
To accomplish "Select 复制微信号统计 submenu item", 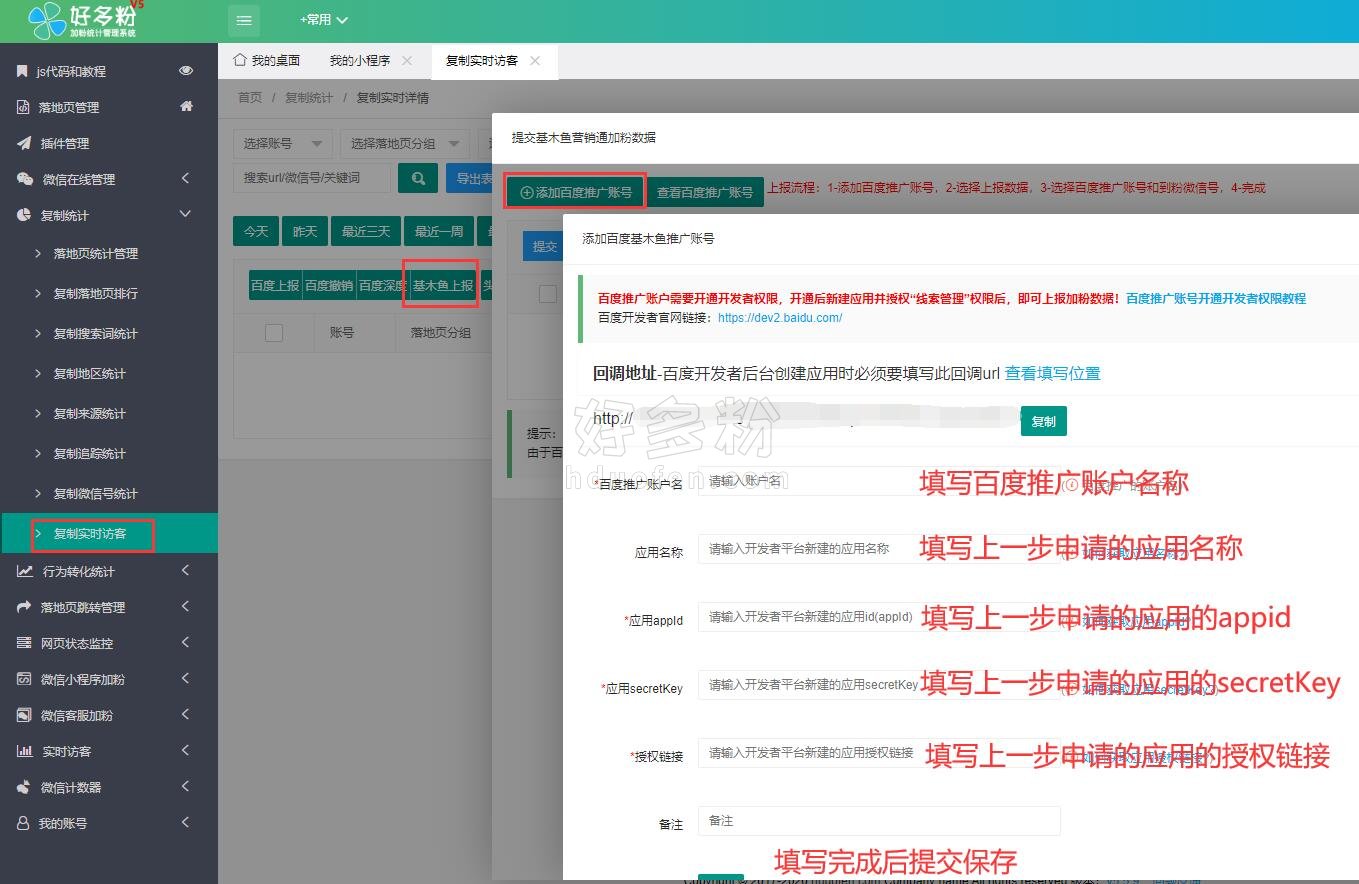I will point(96,494).
